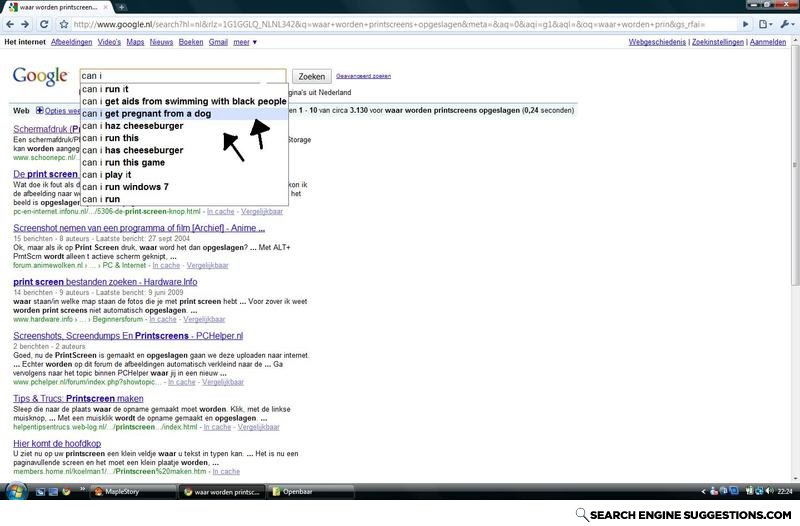
Task: Click in the Google search box
Action: tap(183, 76)
